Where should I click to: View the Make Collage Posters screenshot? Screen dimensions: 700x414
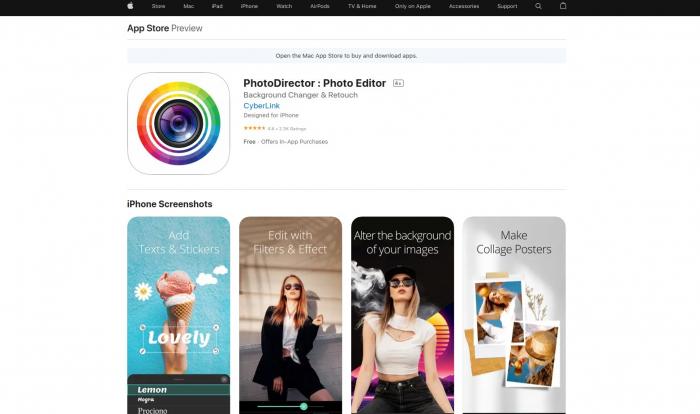pyautogui.click(x=514, y=315)
